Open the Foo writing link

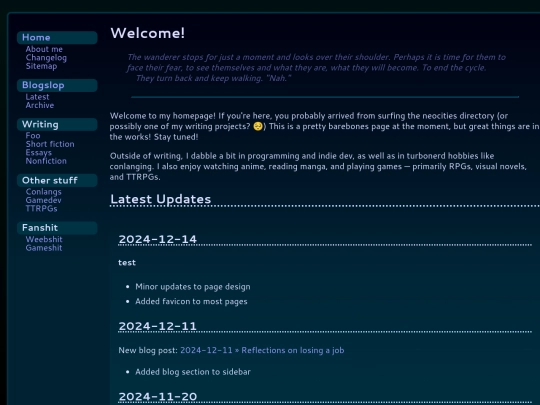click(x=33, y=136)
